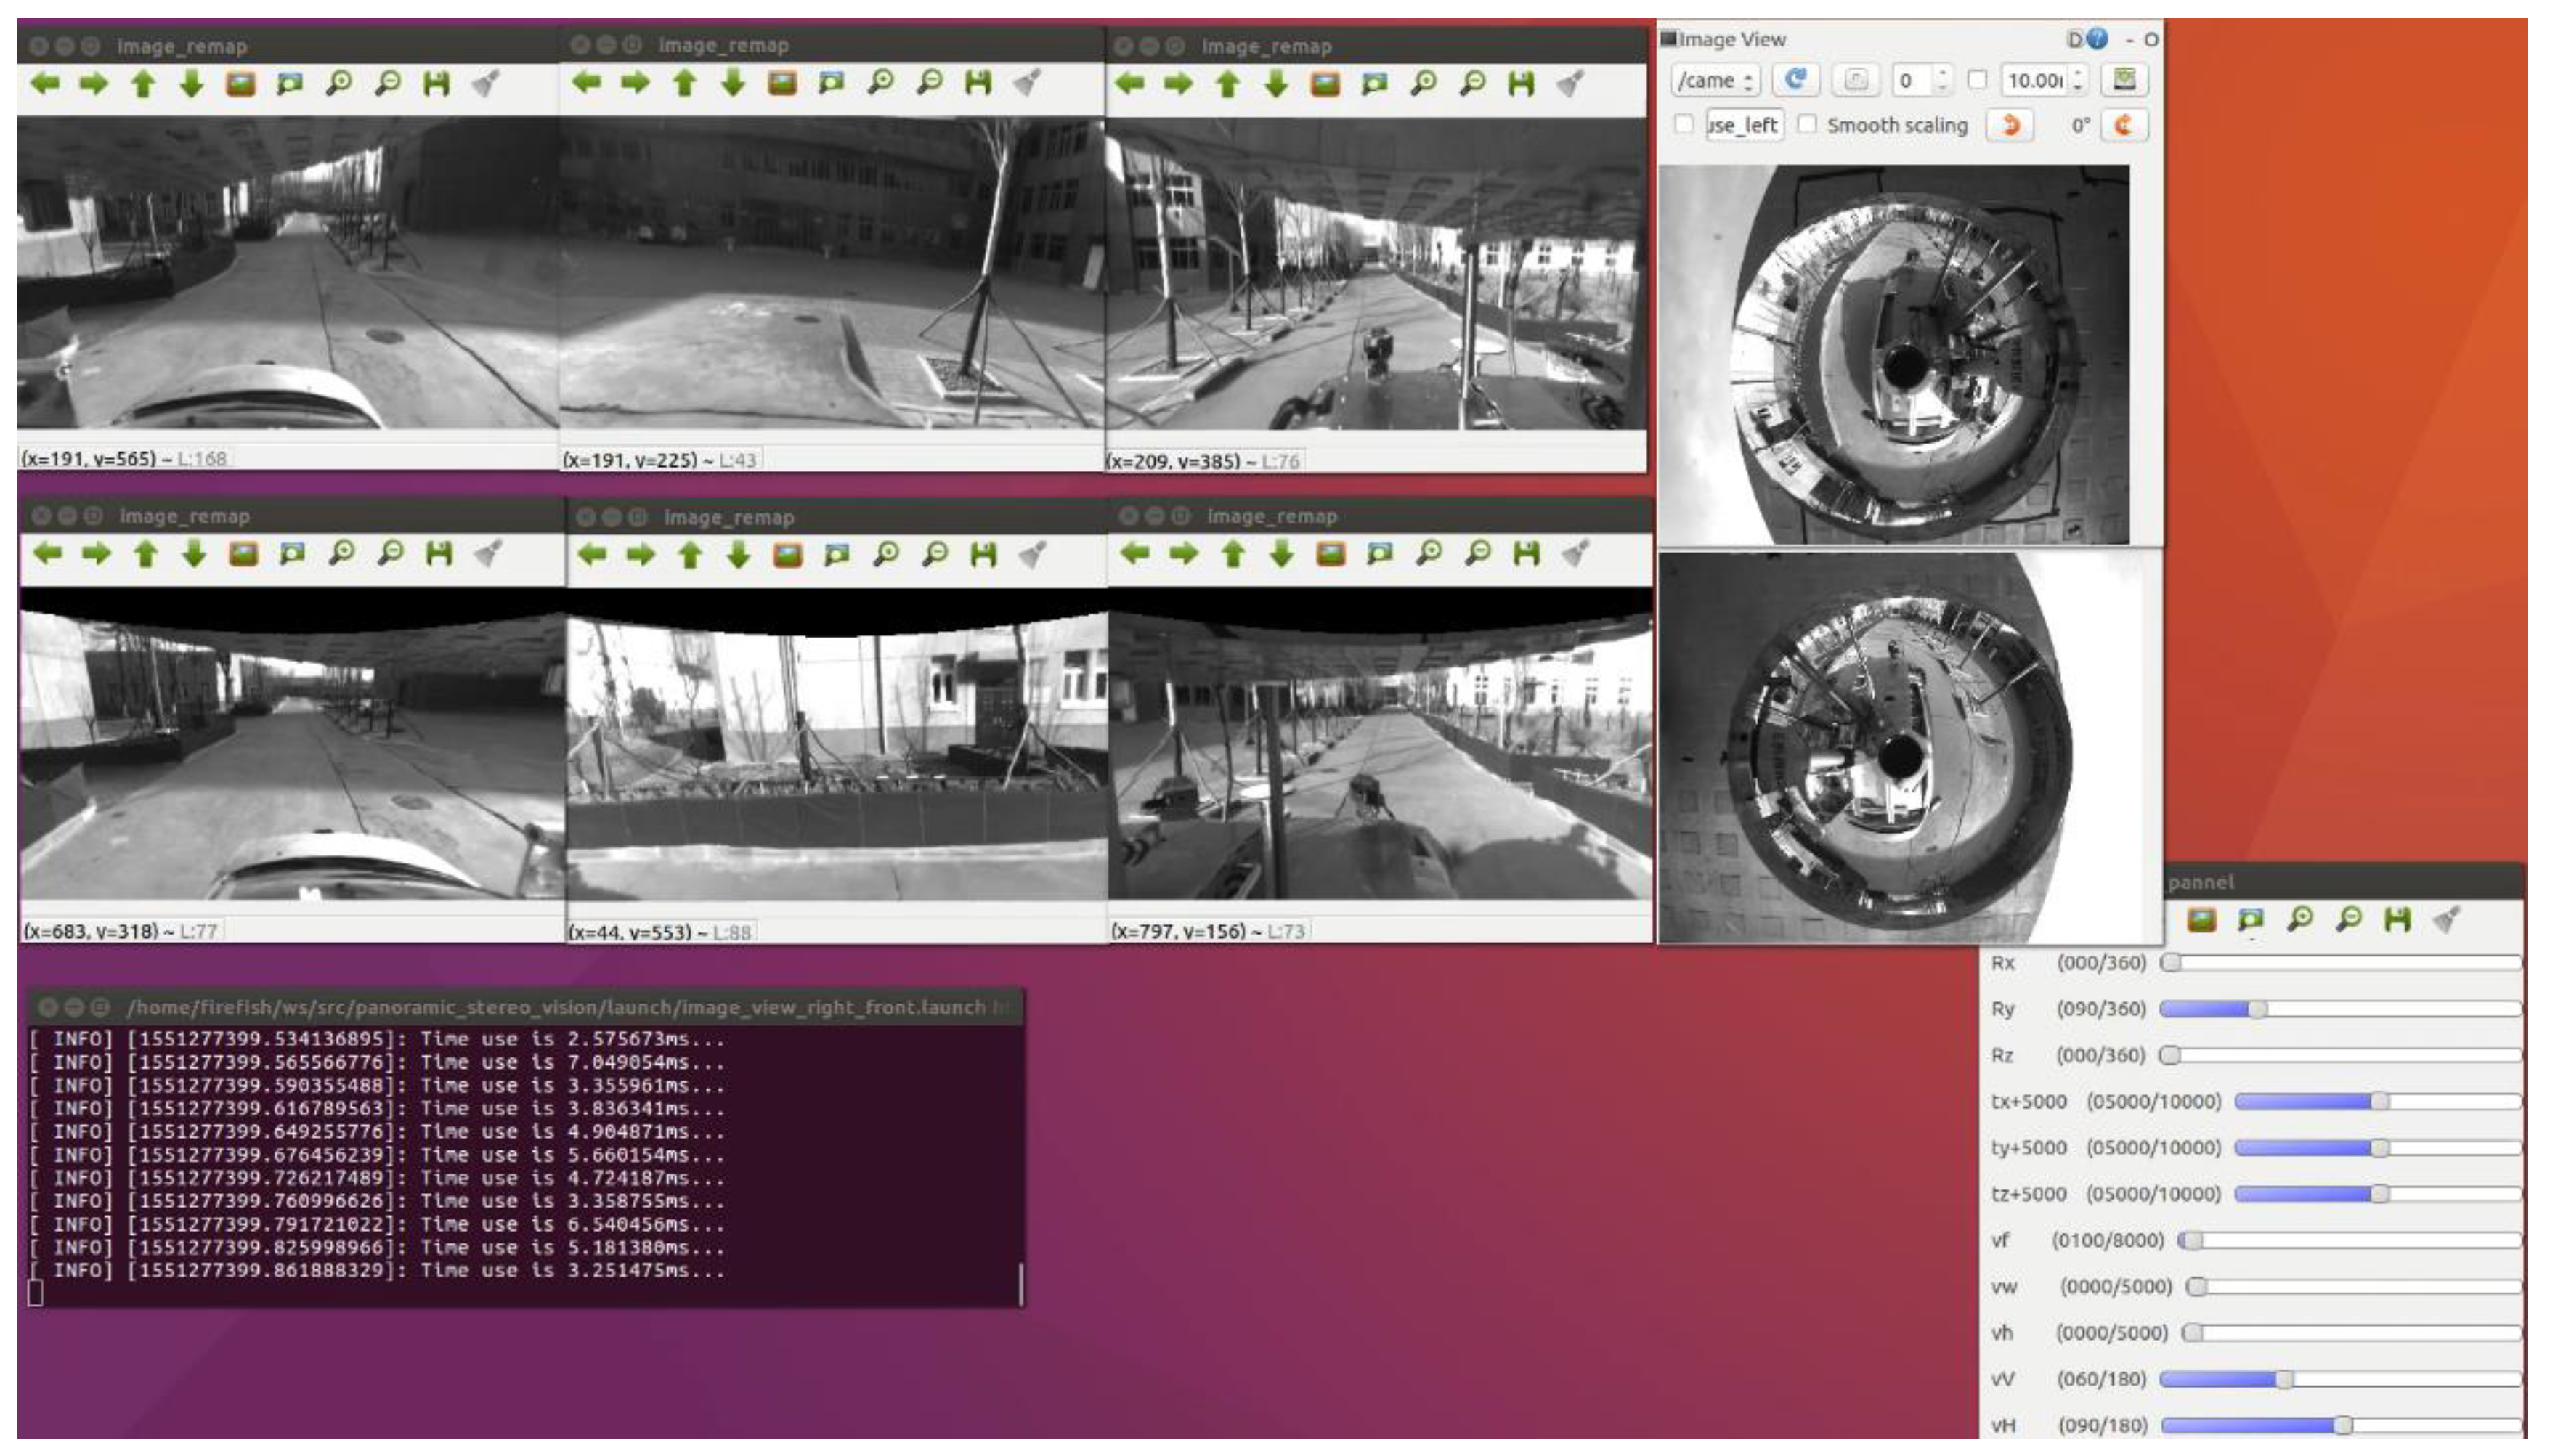Click the green save-image button in Image View

click(2124, 80)
